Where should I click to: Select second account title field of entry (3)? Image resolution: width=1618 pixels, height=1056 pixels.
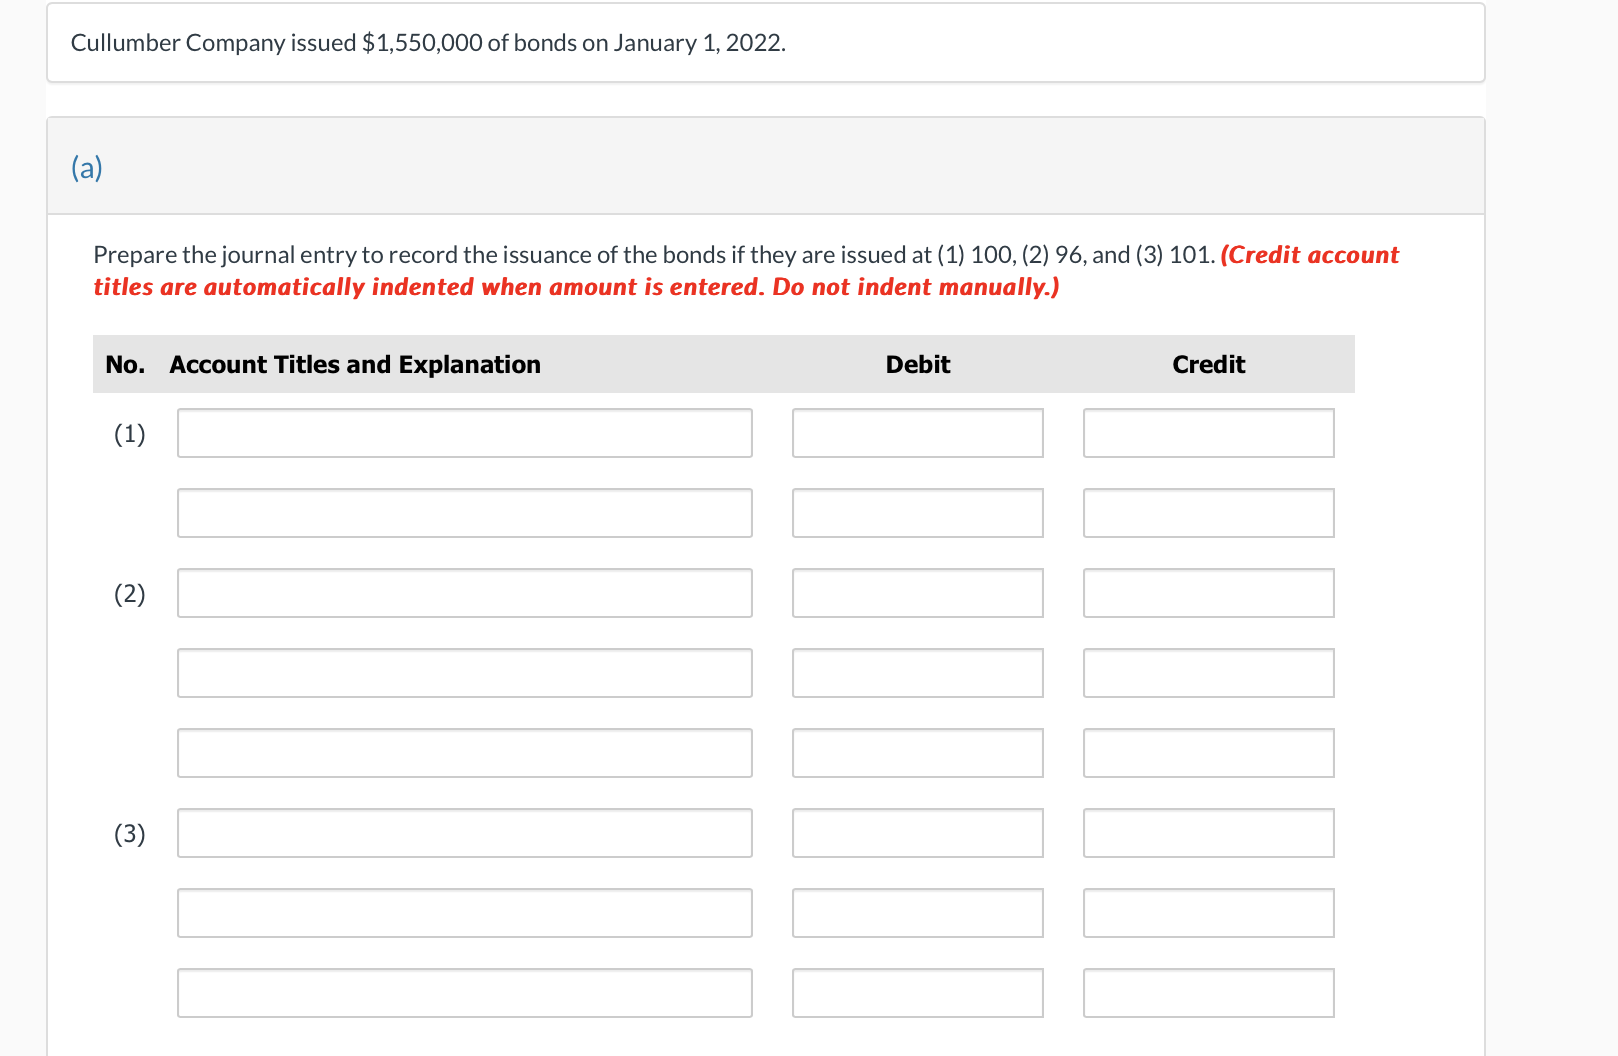[465, 913]
